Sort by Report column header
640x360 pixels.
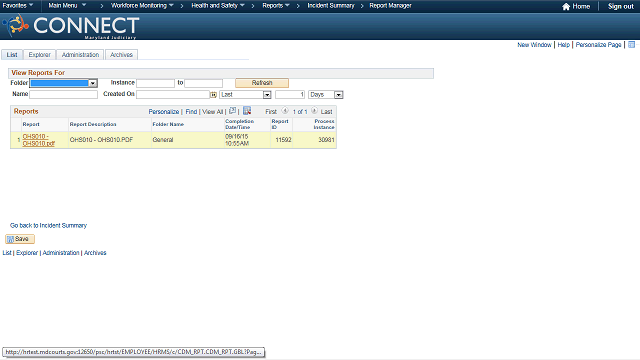(x=31, y=124)
